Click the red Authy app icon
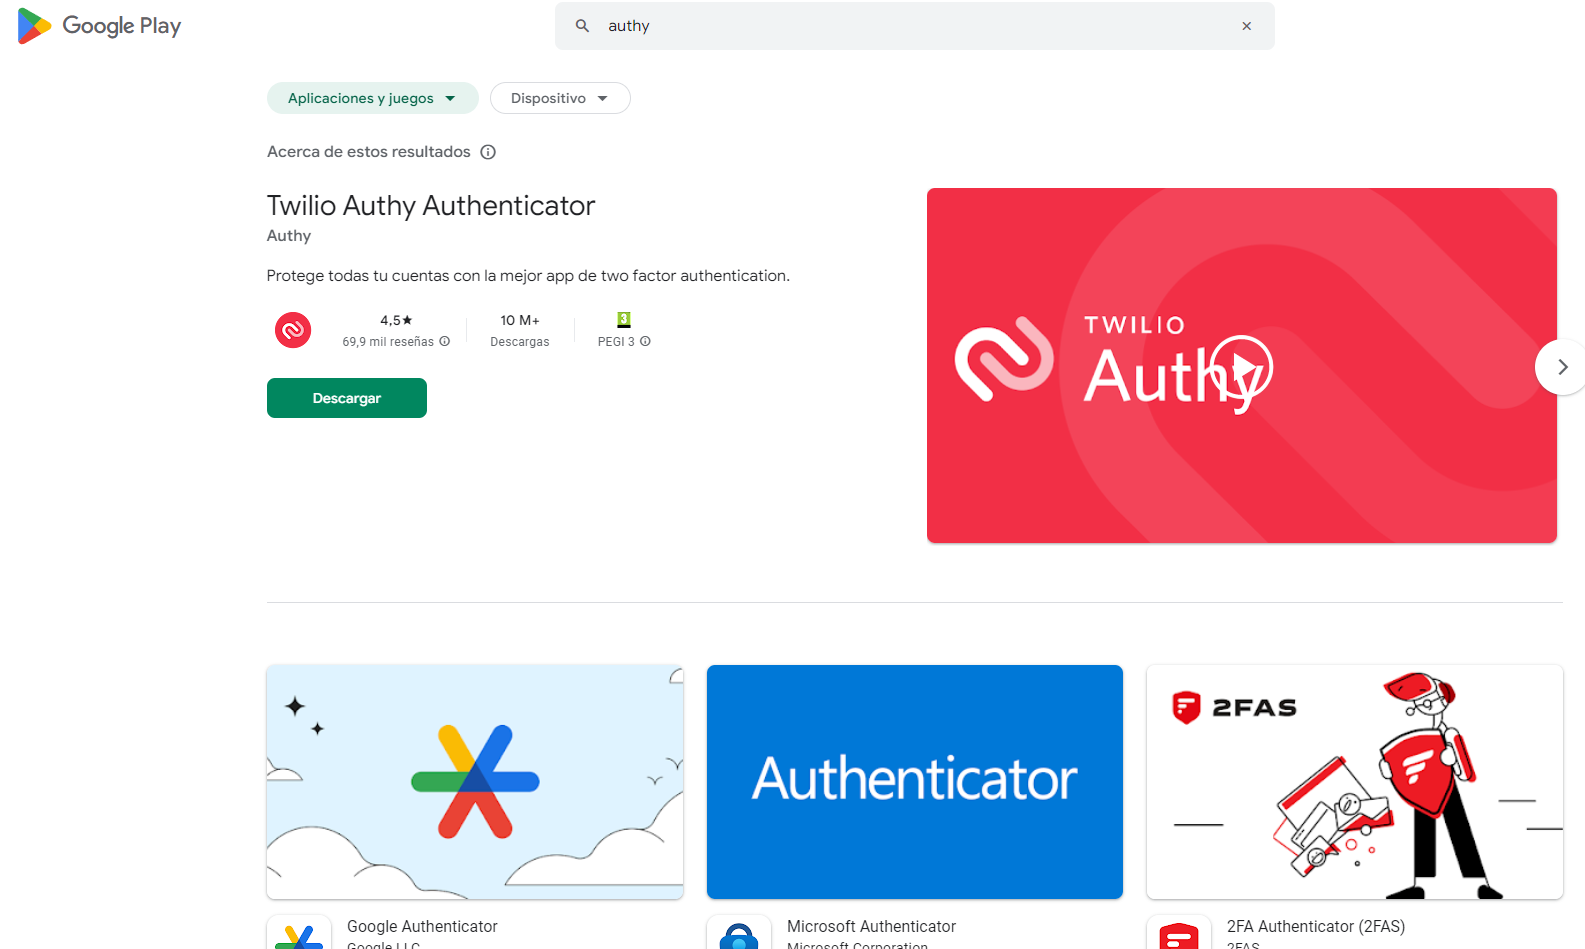1585x949 pixels. tap(293, 330)
